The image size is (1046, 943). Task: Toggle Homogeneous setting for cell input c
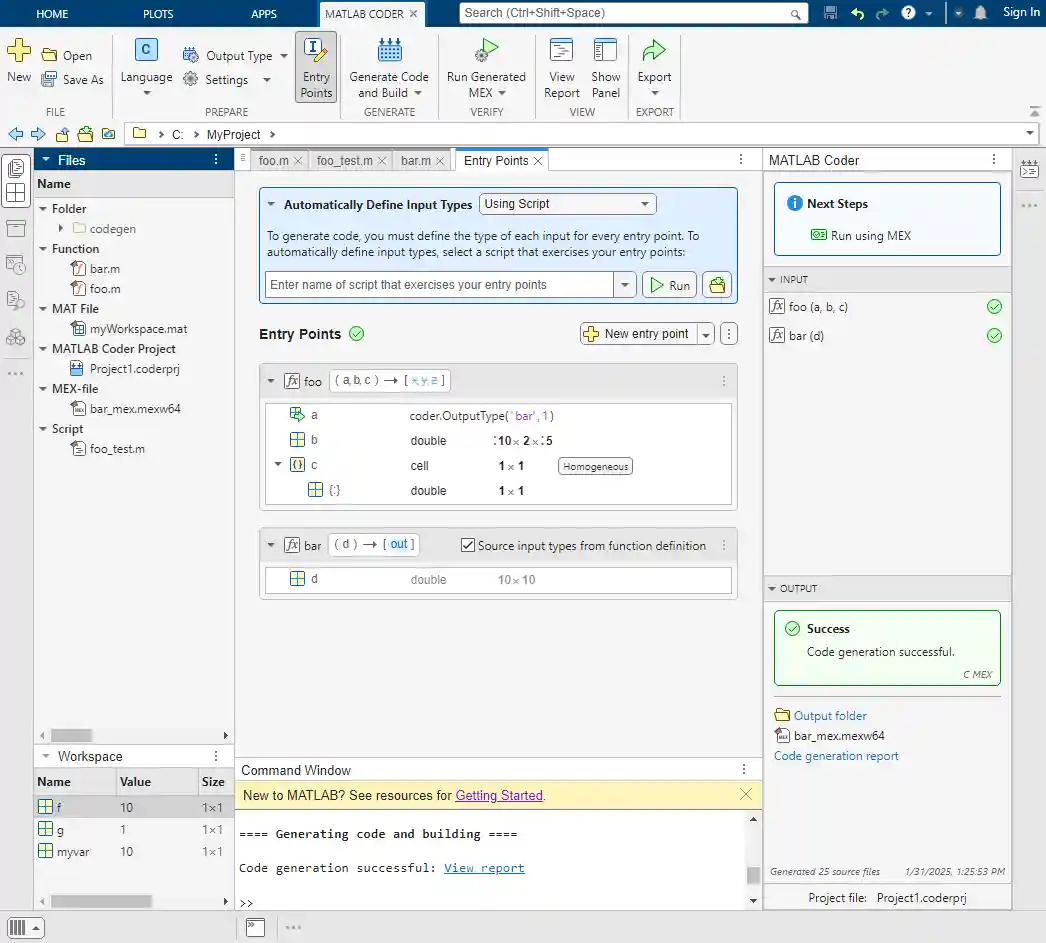click(595, 466)
